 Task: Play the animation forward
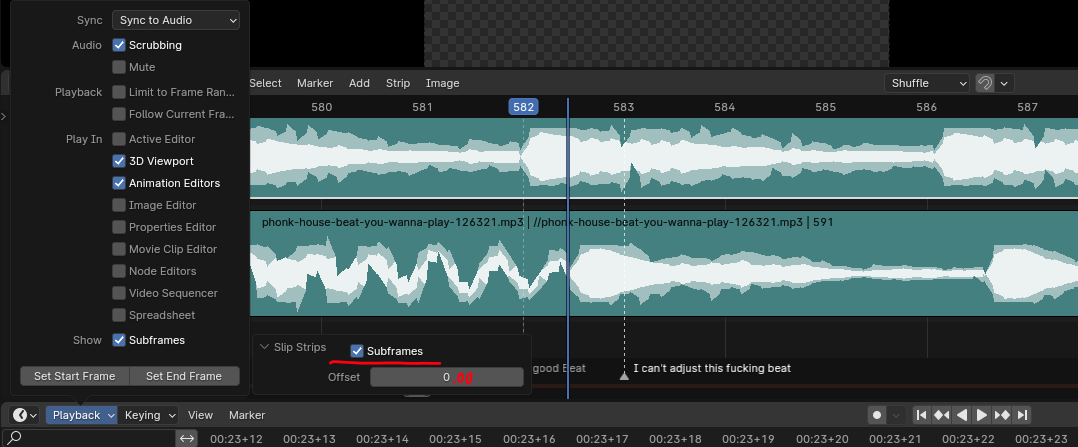click(982, 415)
